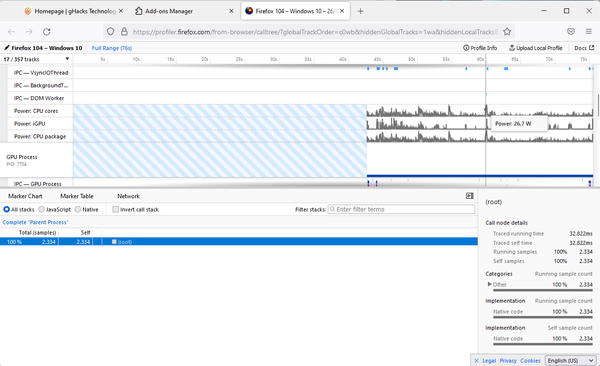Image resolution: width=600 pixels, height=366 pixels.
Task: Open a new tab with plus button
Action: (x=360, y=11)
